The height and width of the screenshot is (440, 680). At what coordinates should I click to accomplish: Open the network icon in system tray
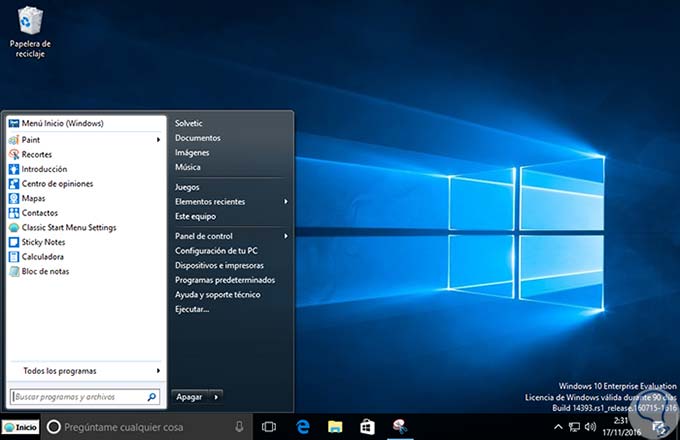coord(574,427)
